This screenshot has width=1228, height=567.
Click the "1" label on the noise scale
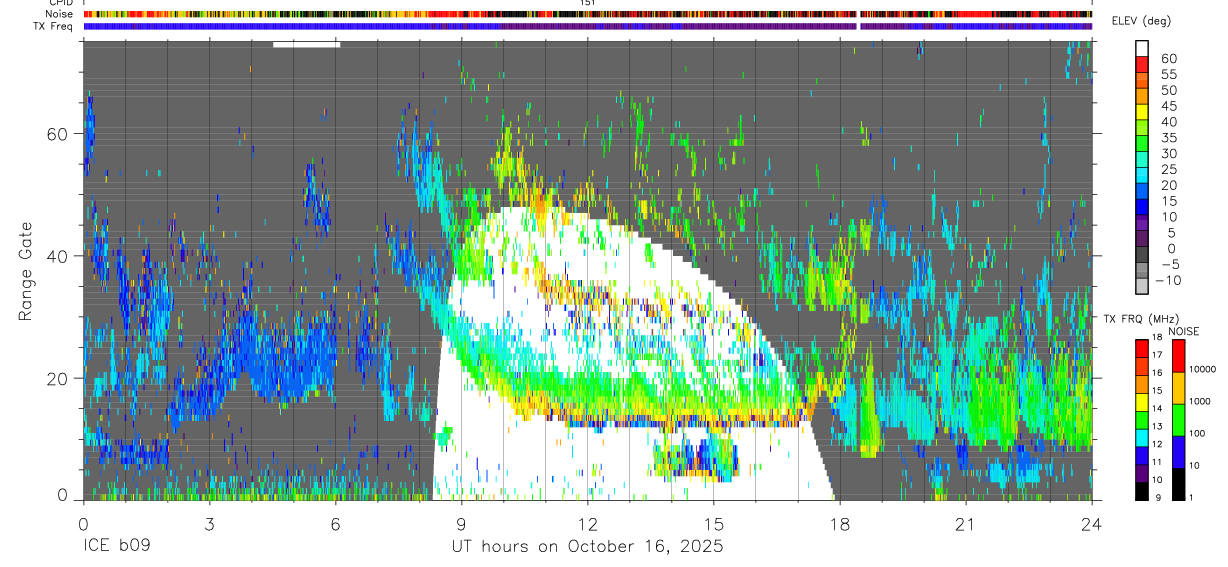pyautogui.click(x=1190, y=497)
